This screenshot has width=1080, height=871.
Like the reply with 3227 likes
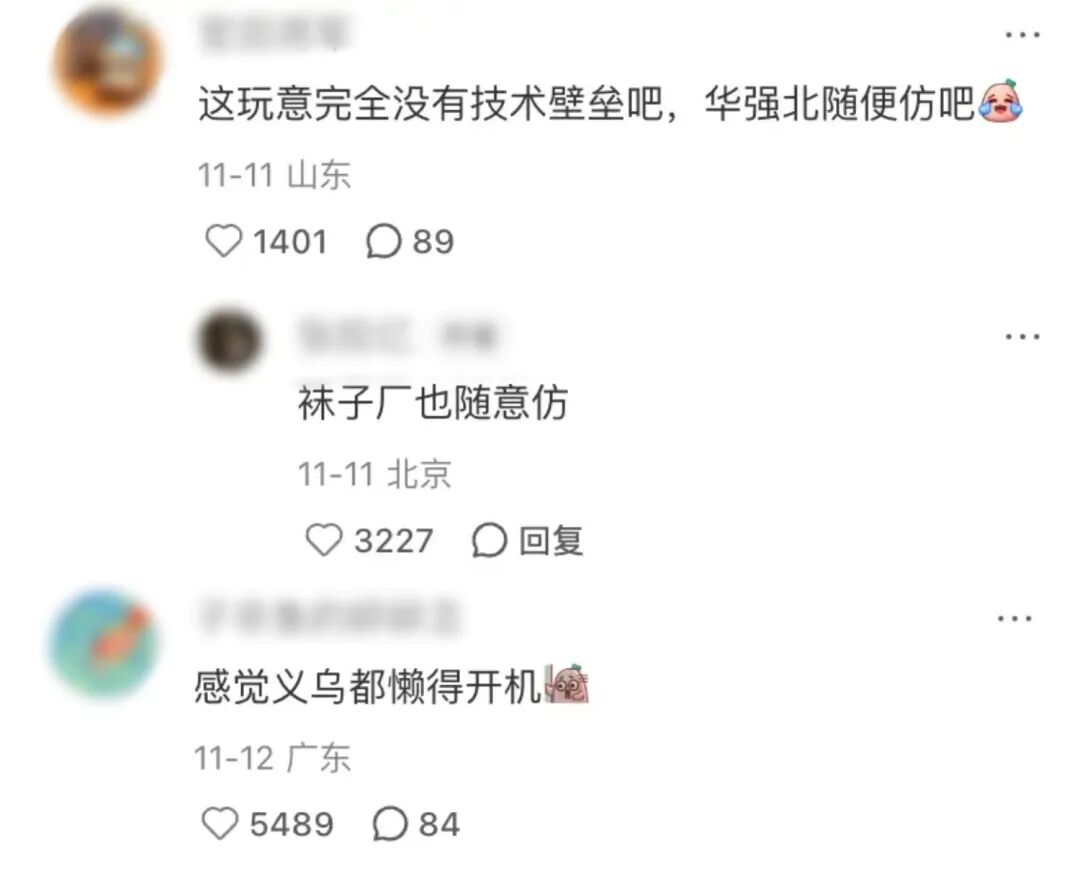[x=324, y=540]
